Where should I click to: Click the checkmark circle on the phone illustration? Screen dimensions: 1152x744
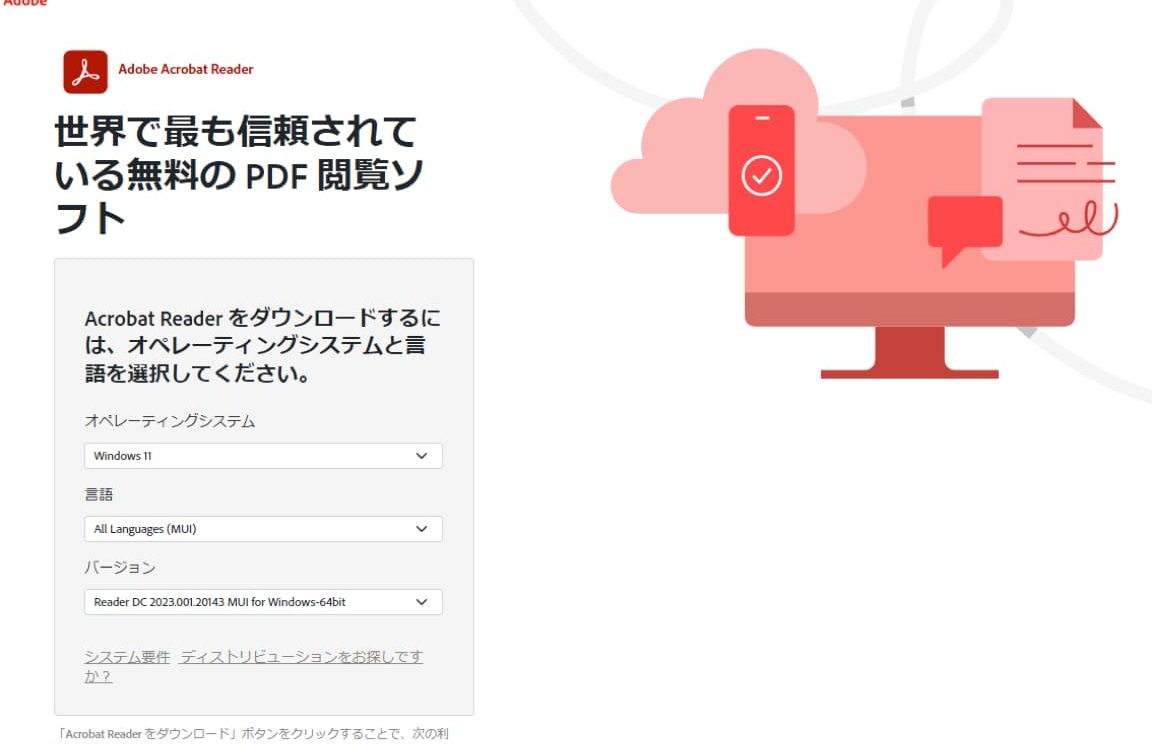click(761, 177)
